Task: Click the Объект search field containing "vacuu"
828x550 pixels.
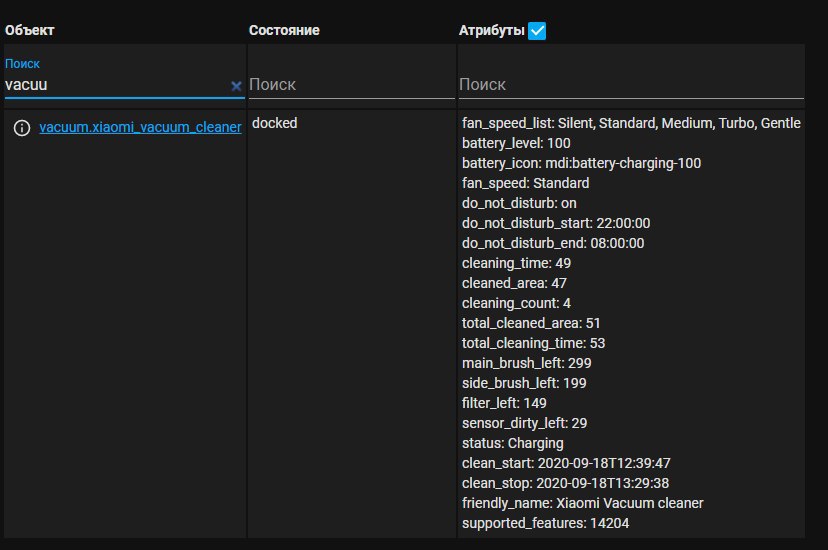Action: (x=115, y=86)
